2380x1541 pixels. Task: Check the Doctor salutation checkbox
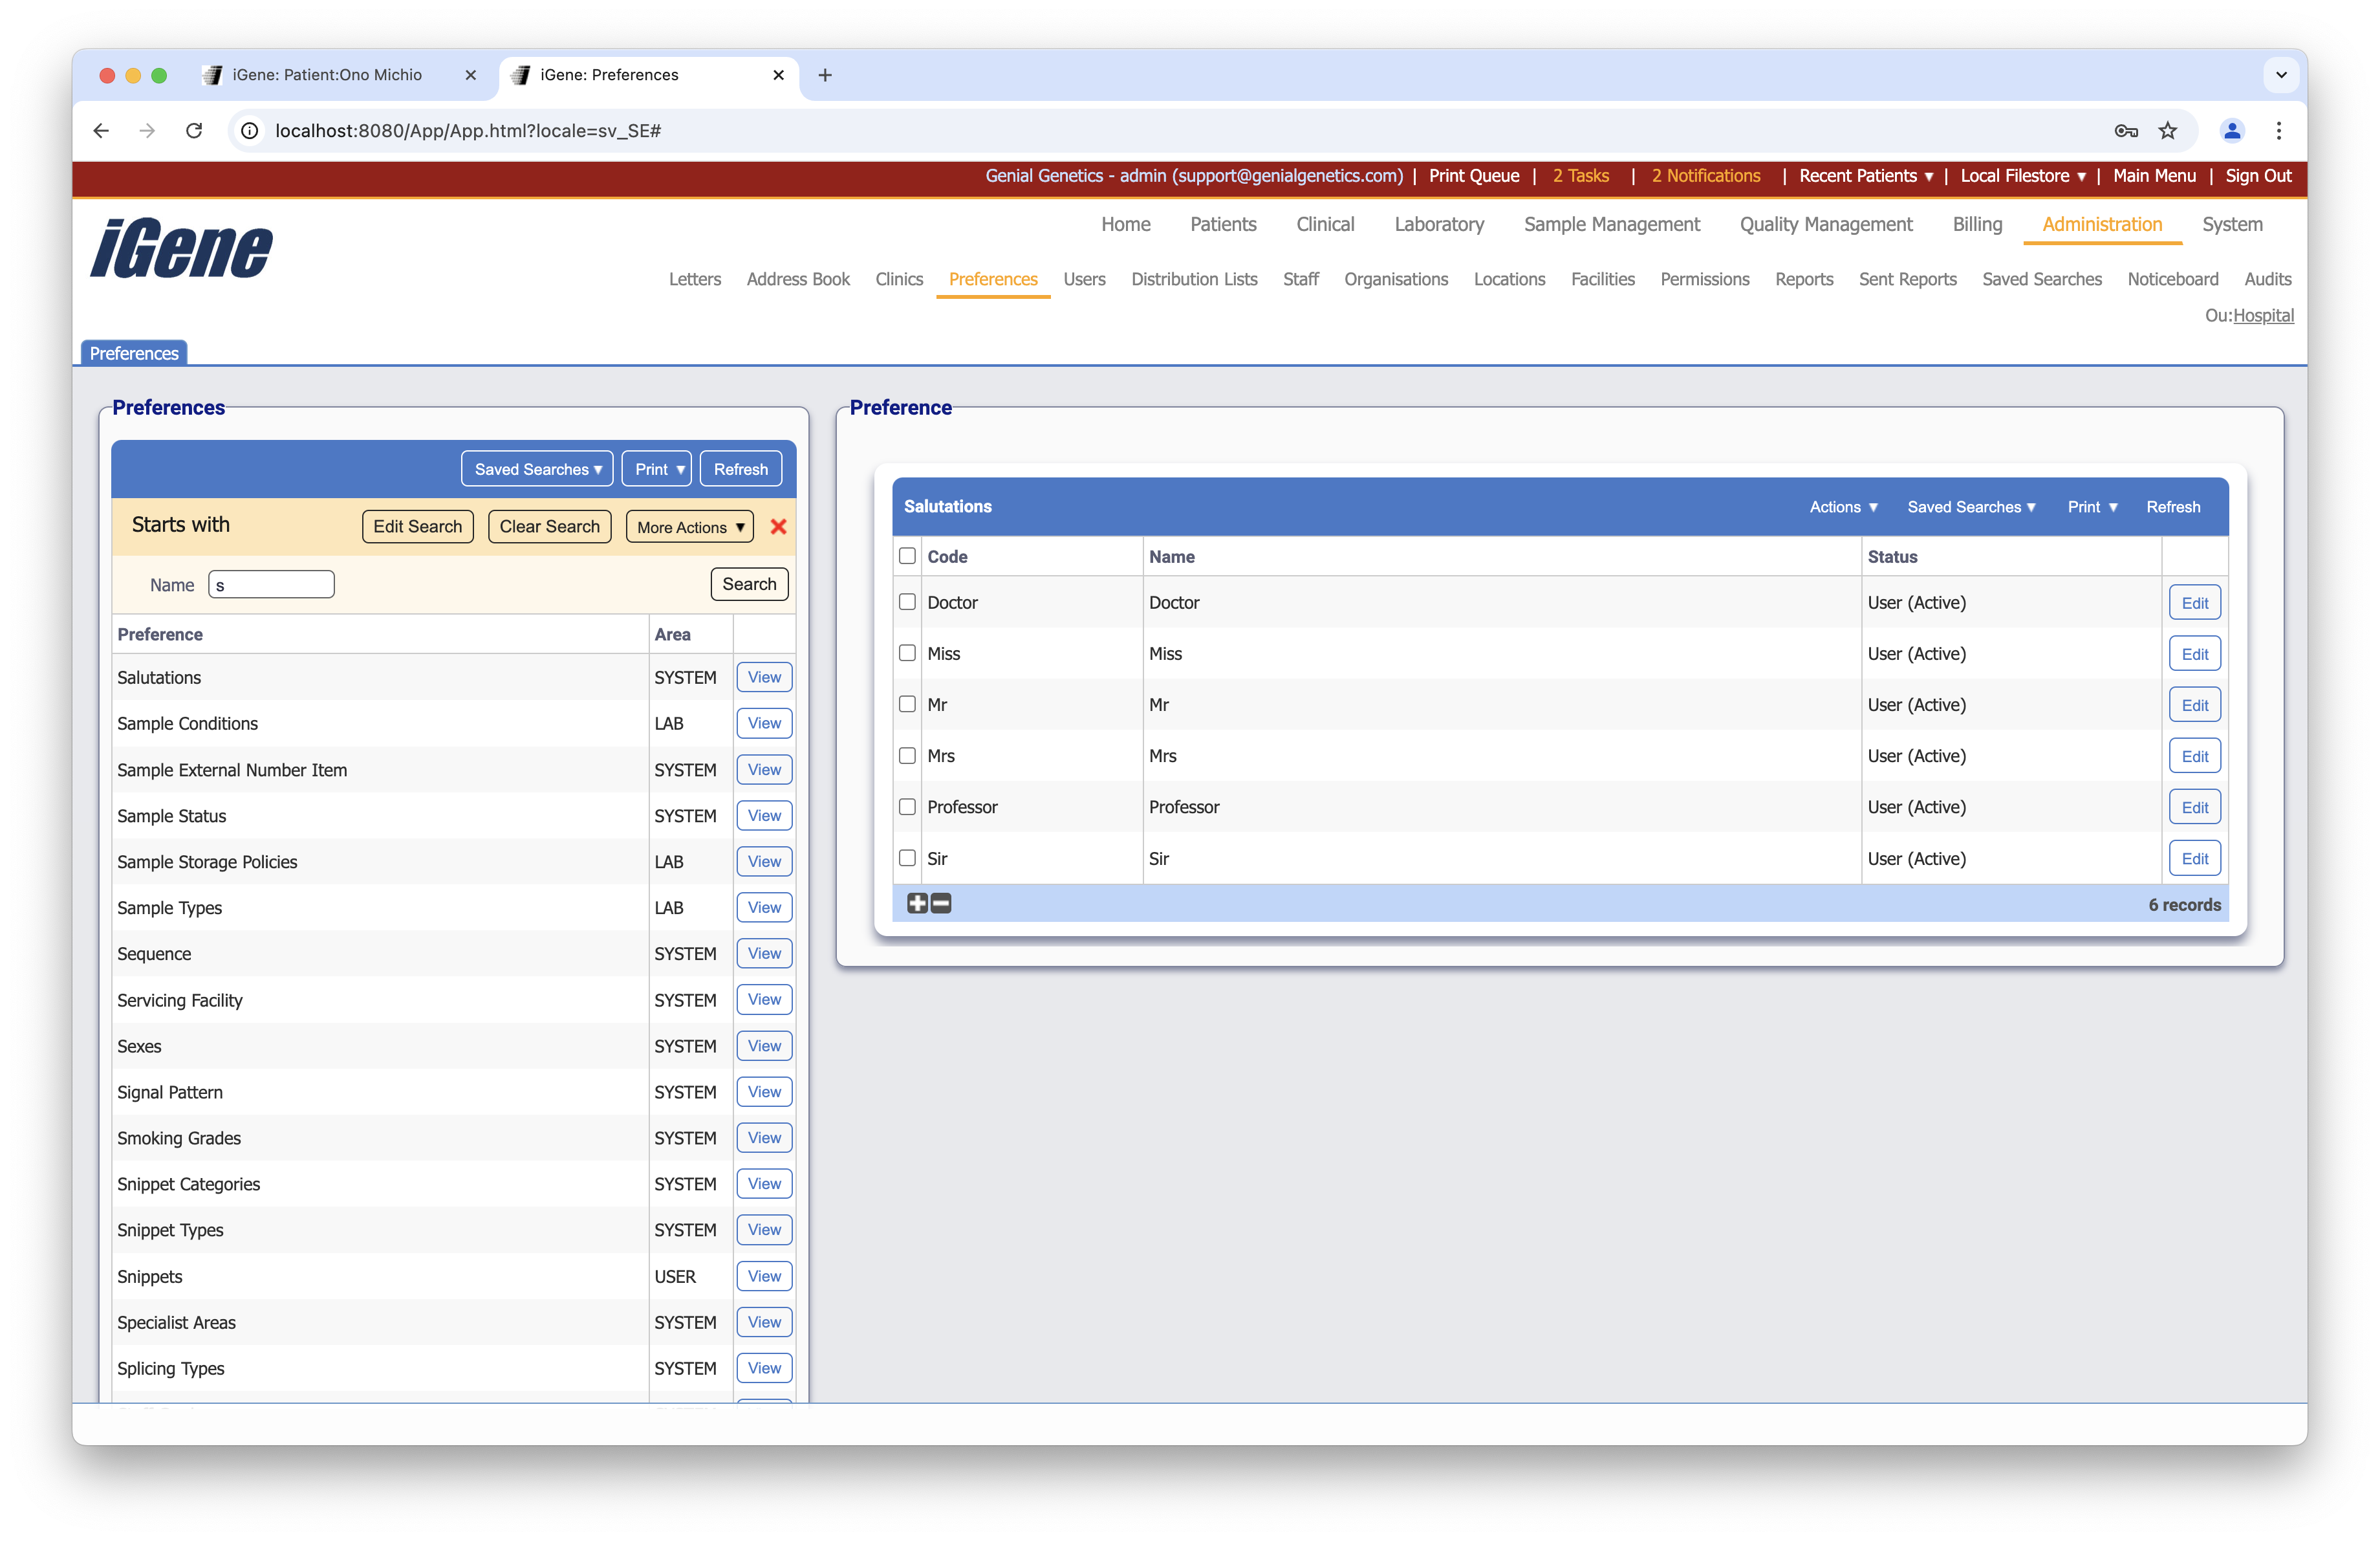tap(907, 602)
